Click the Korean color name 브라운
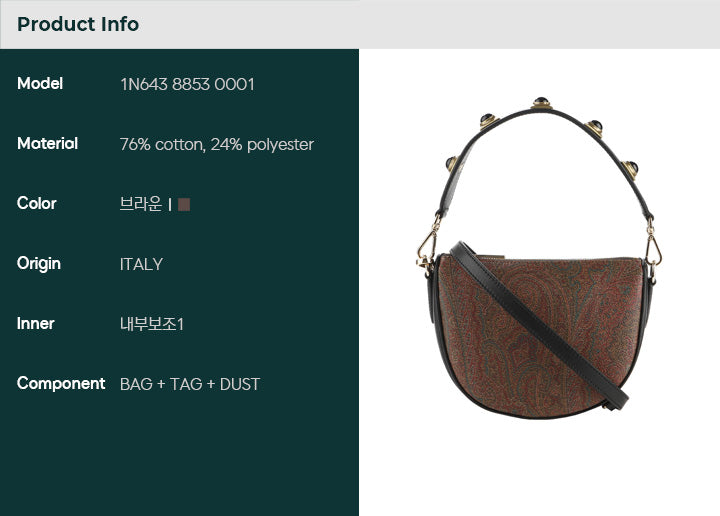 (x=141, y=204)
